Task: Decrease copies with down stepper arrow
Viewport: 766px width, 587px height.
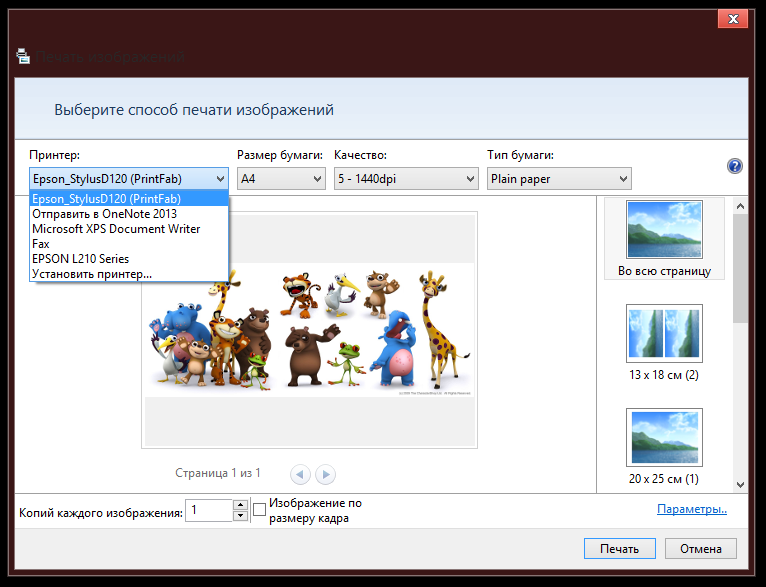Action: pyautogui.click(x=240, y=516)
